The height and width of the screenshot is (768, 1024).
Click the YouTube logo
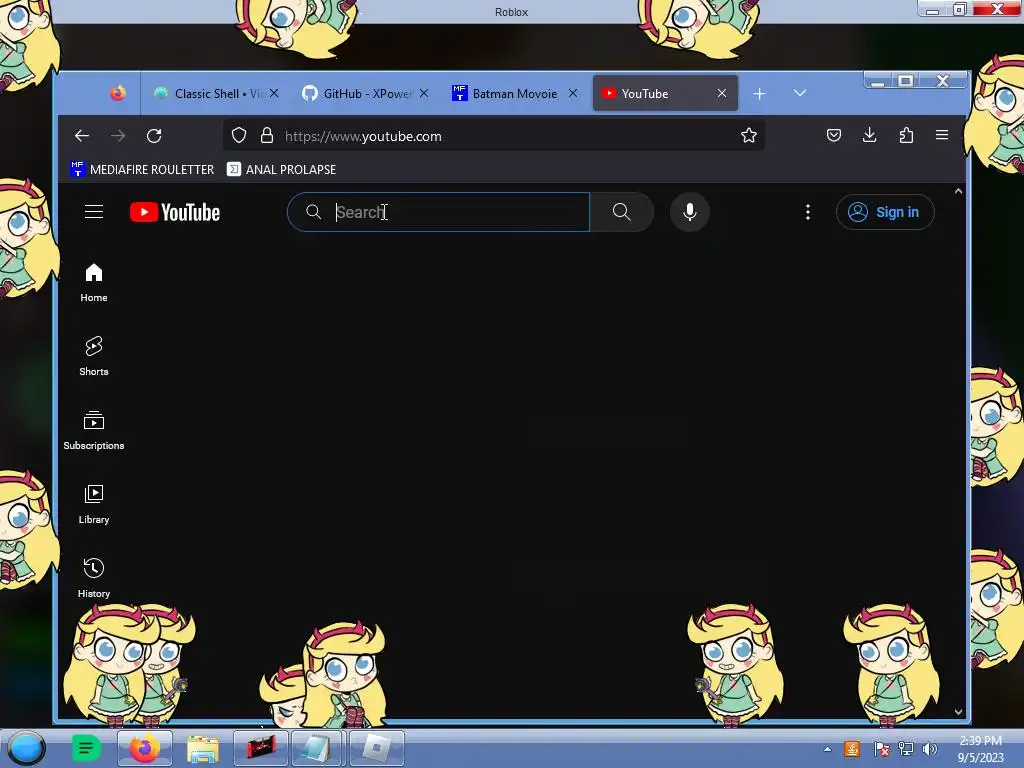coord(174,212)
